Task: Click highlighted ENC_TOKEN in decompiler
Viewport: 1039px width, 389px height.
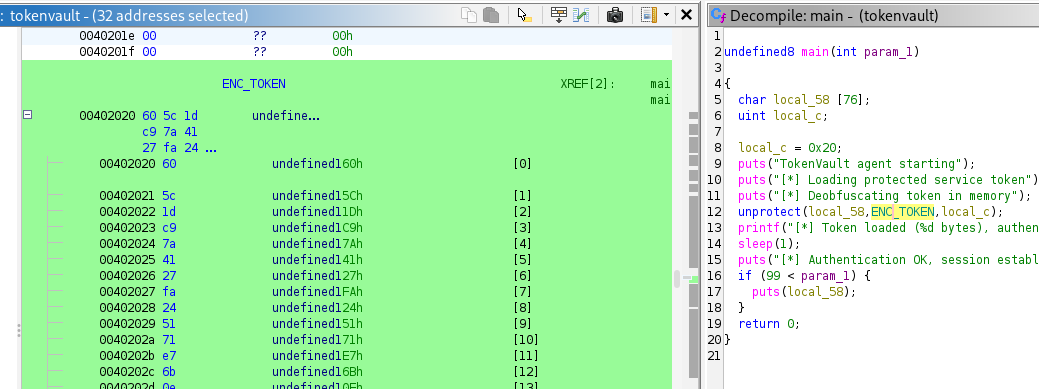Action: tap(902, 212)
